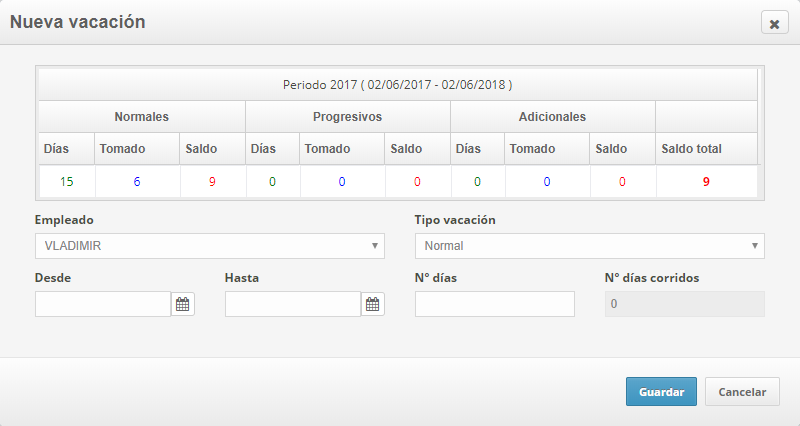Click the Periodo 2017 header text
The image size is (800, 426).
click(x=397, y=85)
